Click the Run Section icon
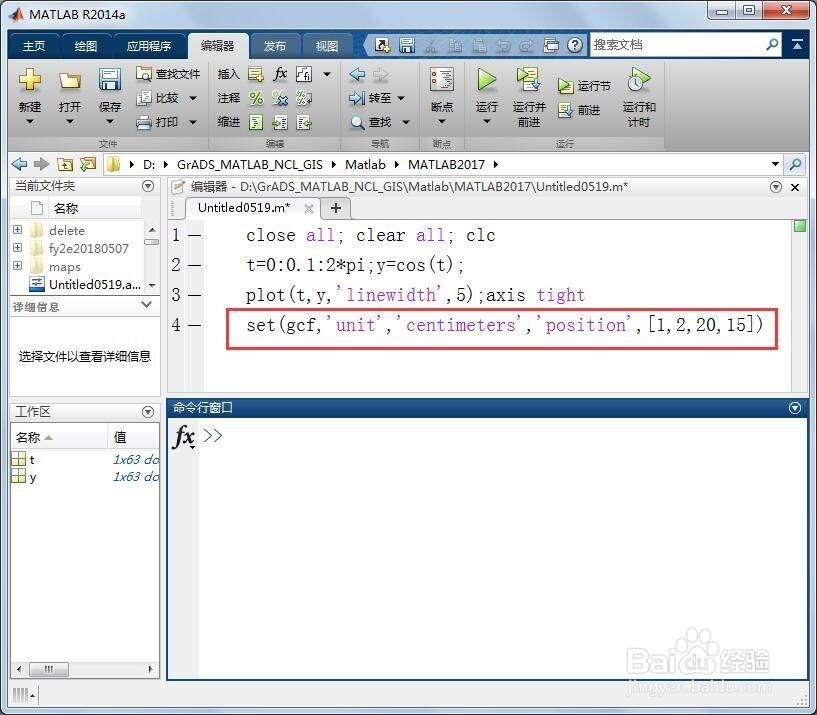The image size is (817, 715). 565,86
